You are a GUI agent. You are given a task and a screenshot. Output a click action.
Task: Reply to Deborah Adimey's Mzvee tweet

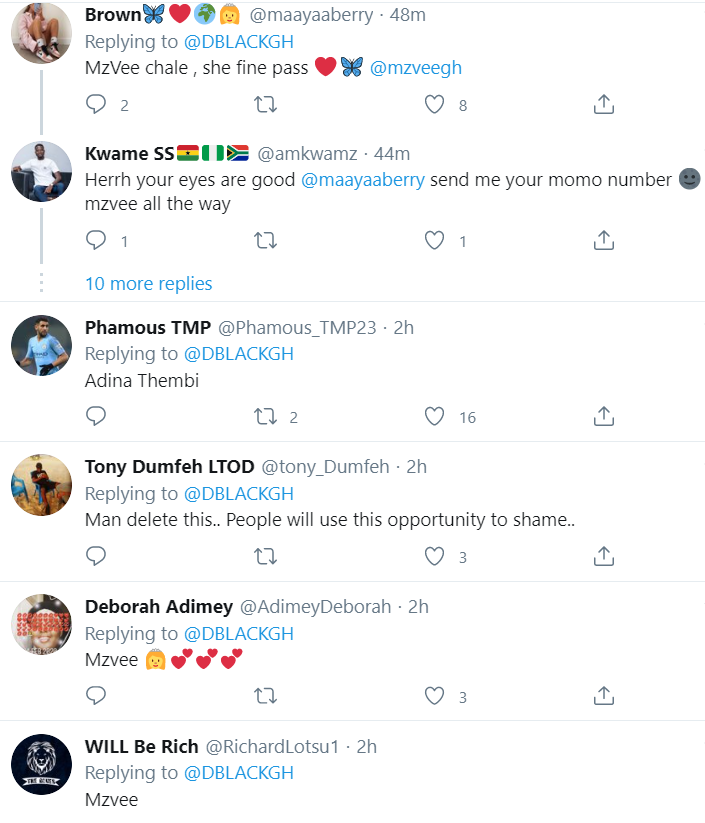(96, 695)
